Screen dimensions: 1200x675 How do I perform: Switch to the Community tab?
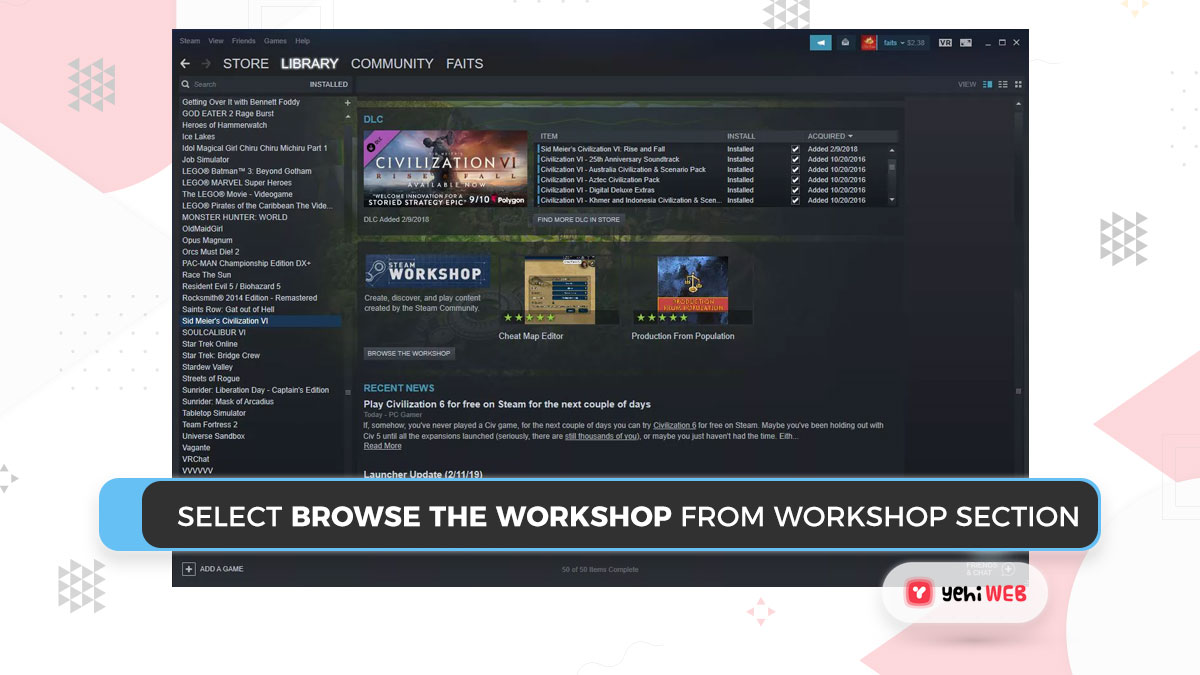[392, 63]
